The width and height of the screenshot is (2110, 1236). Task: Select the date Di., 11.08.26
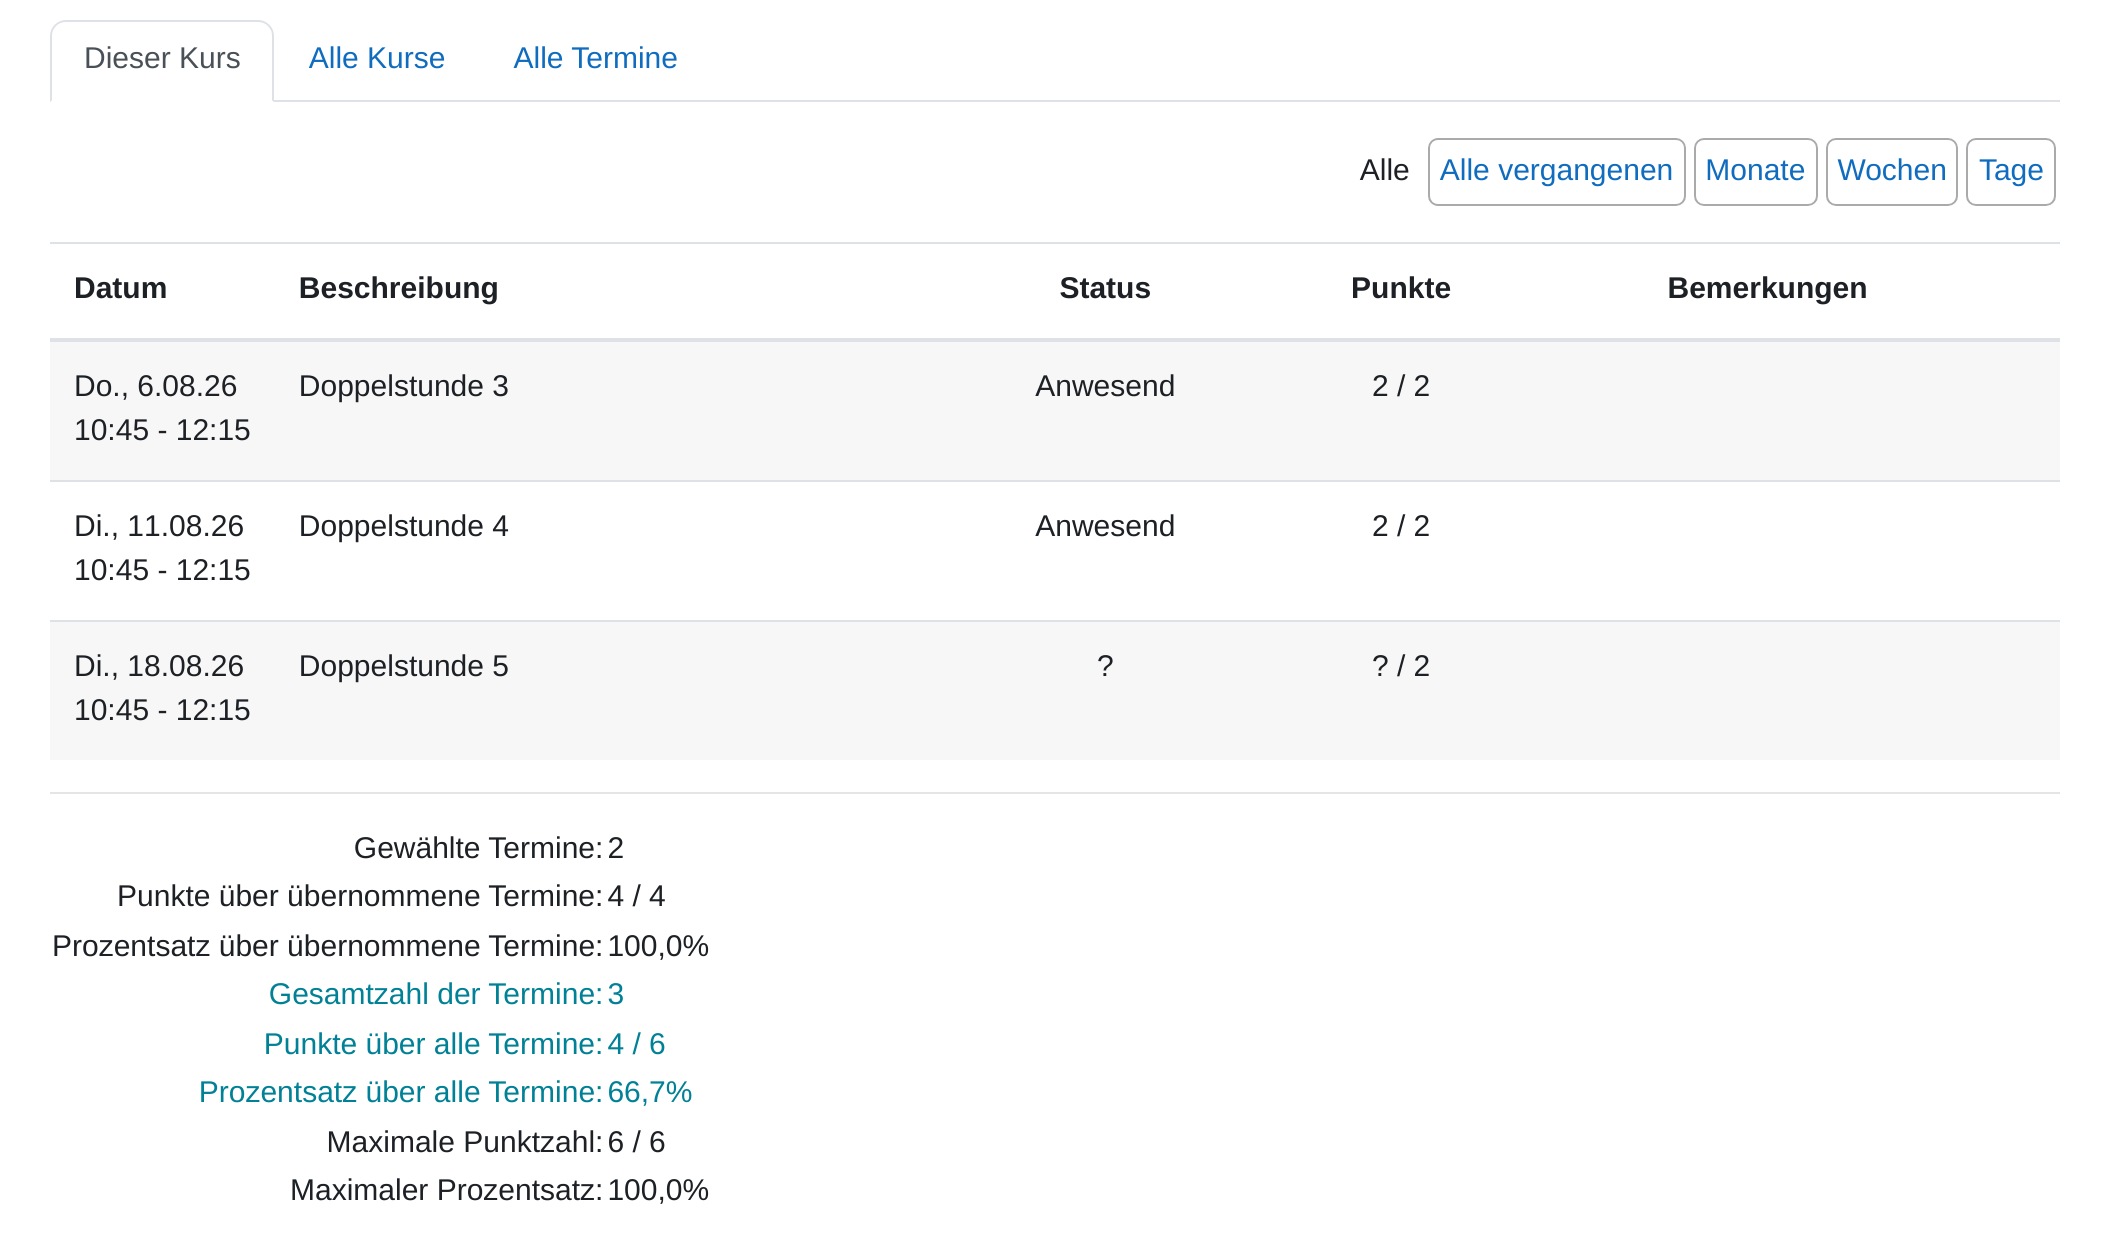(158, 526)
